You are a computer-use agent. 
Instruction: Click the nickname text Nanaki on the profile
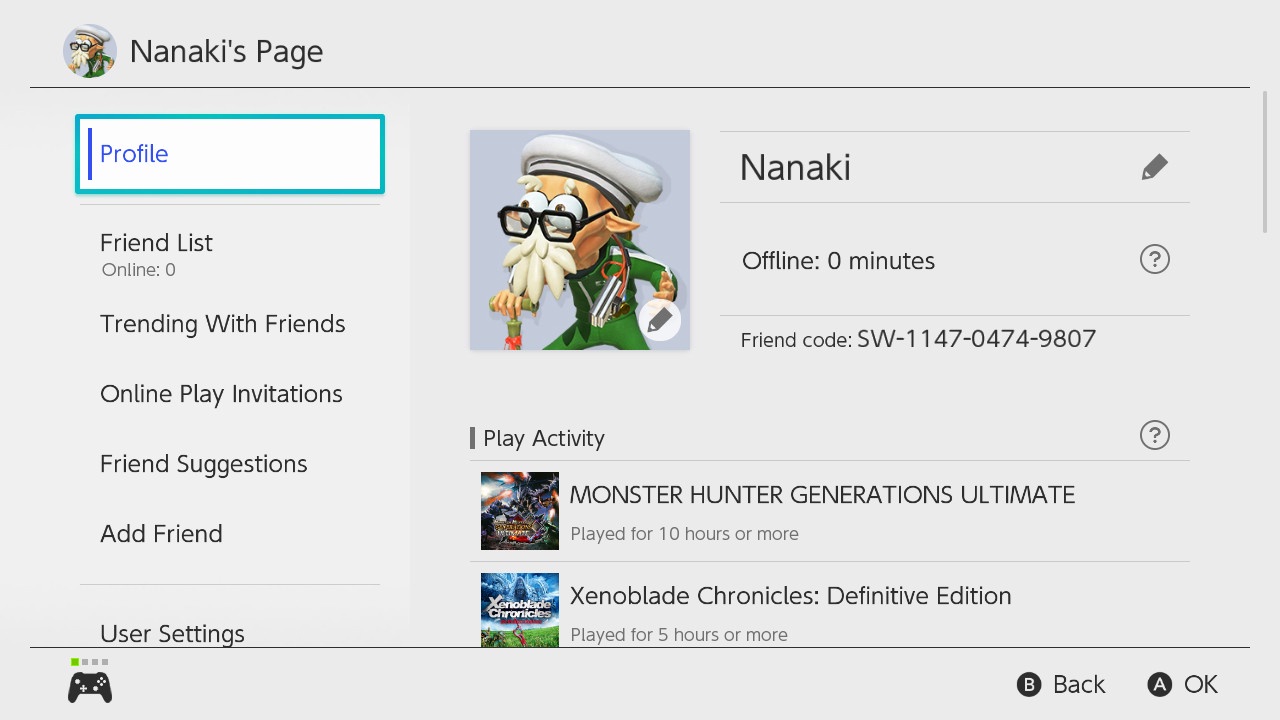pyautogui.click(x=795, y=167)
